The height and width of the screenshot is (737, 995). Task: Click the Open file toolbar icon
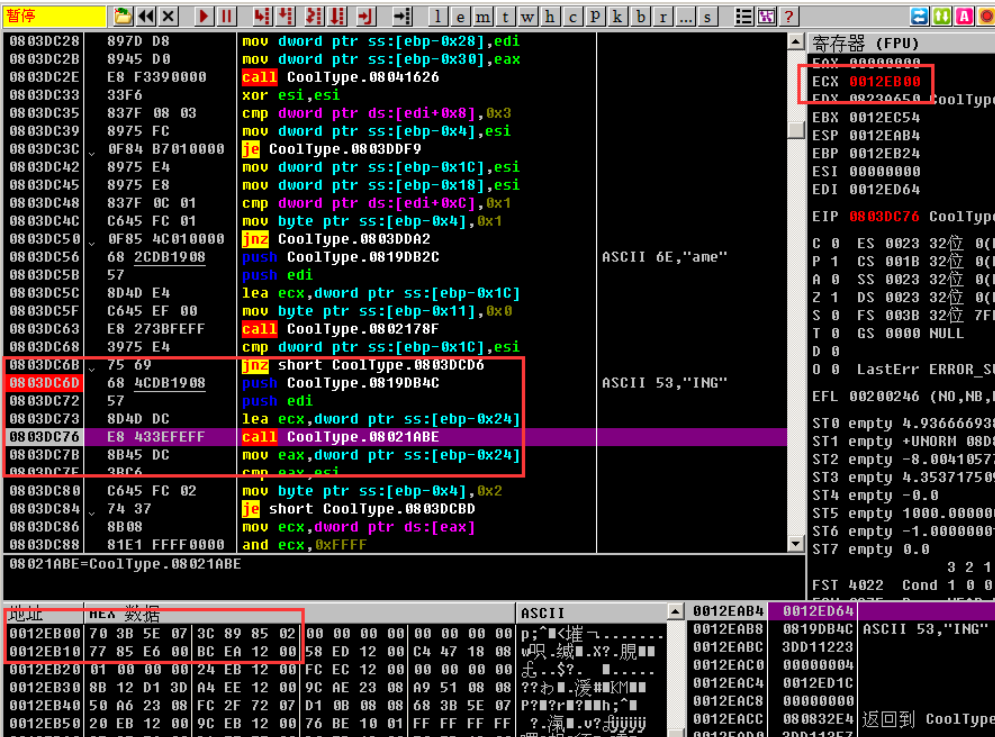click(122, 17)
